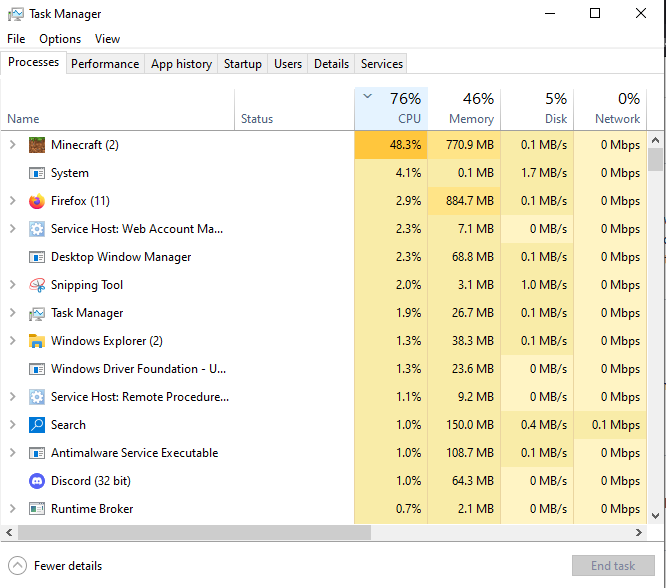Open the Options menu
This screenshot has width=666, height=588.
60,39
